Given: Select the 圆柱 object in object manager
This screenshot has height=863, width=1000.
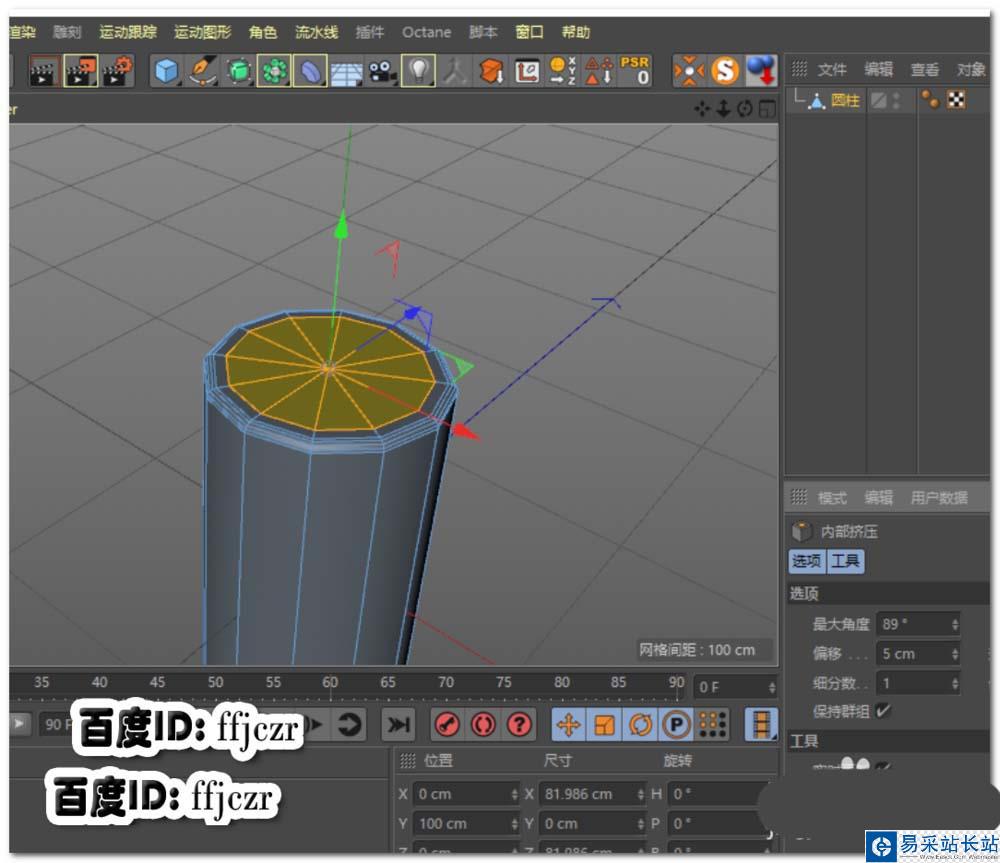Looking at the screenshot, I should tap(845, 100).
